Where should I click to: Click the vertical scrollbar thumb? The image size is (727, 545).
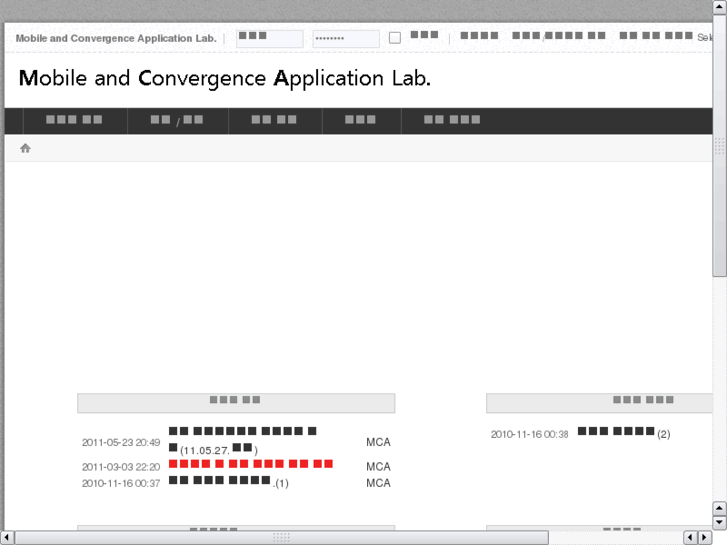coord(720,145)
